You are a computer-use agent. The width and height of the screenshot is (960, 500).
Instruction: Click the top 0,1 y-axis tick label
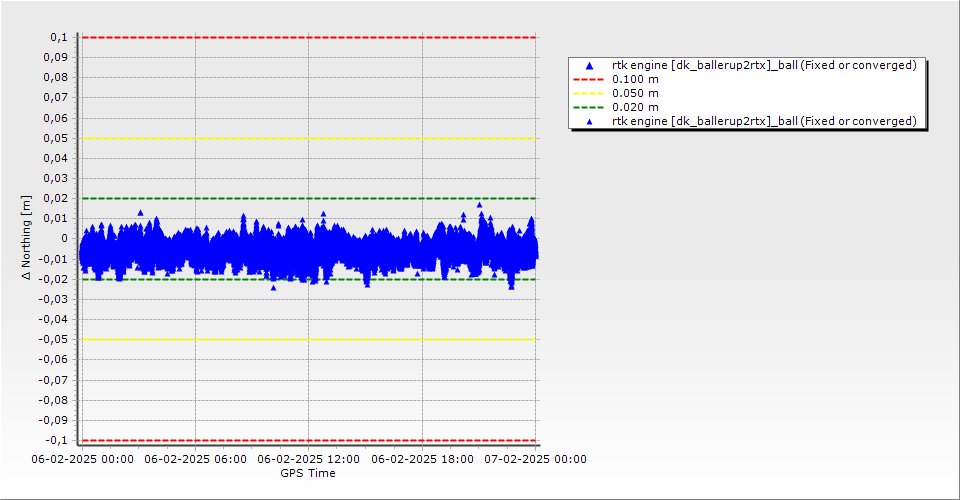(x=58, y=37)
